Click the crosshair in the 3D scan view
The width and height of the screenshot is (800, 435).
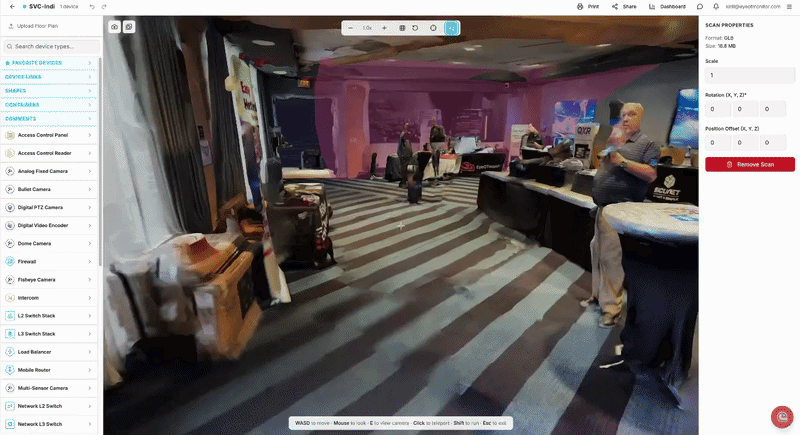pos(401,225)
